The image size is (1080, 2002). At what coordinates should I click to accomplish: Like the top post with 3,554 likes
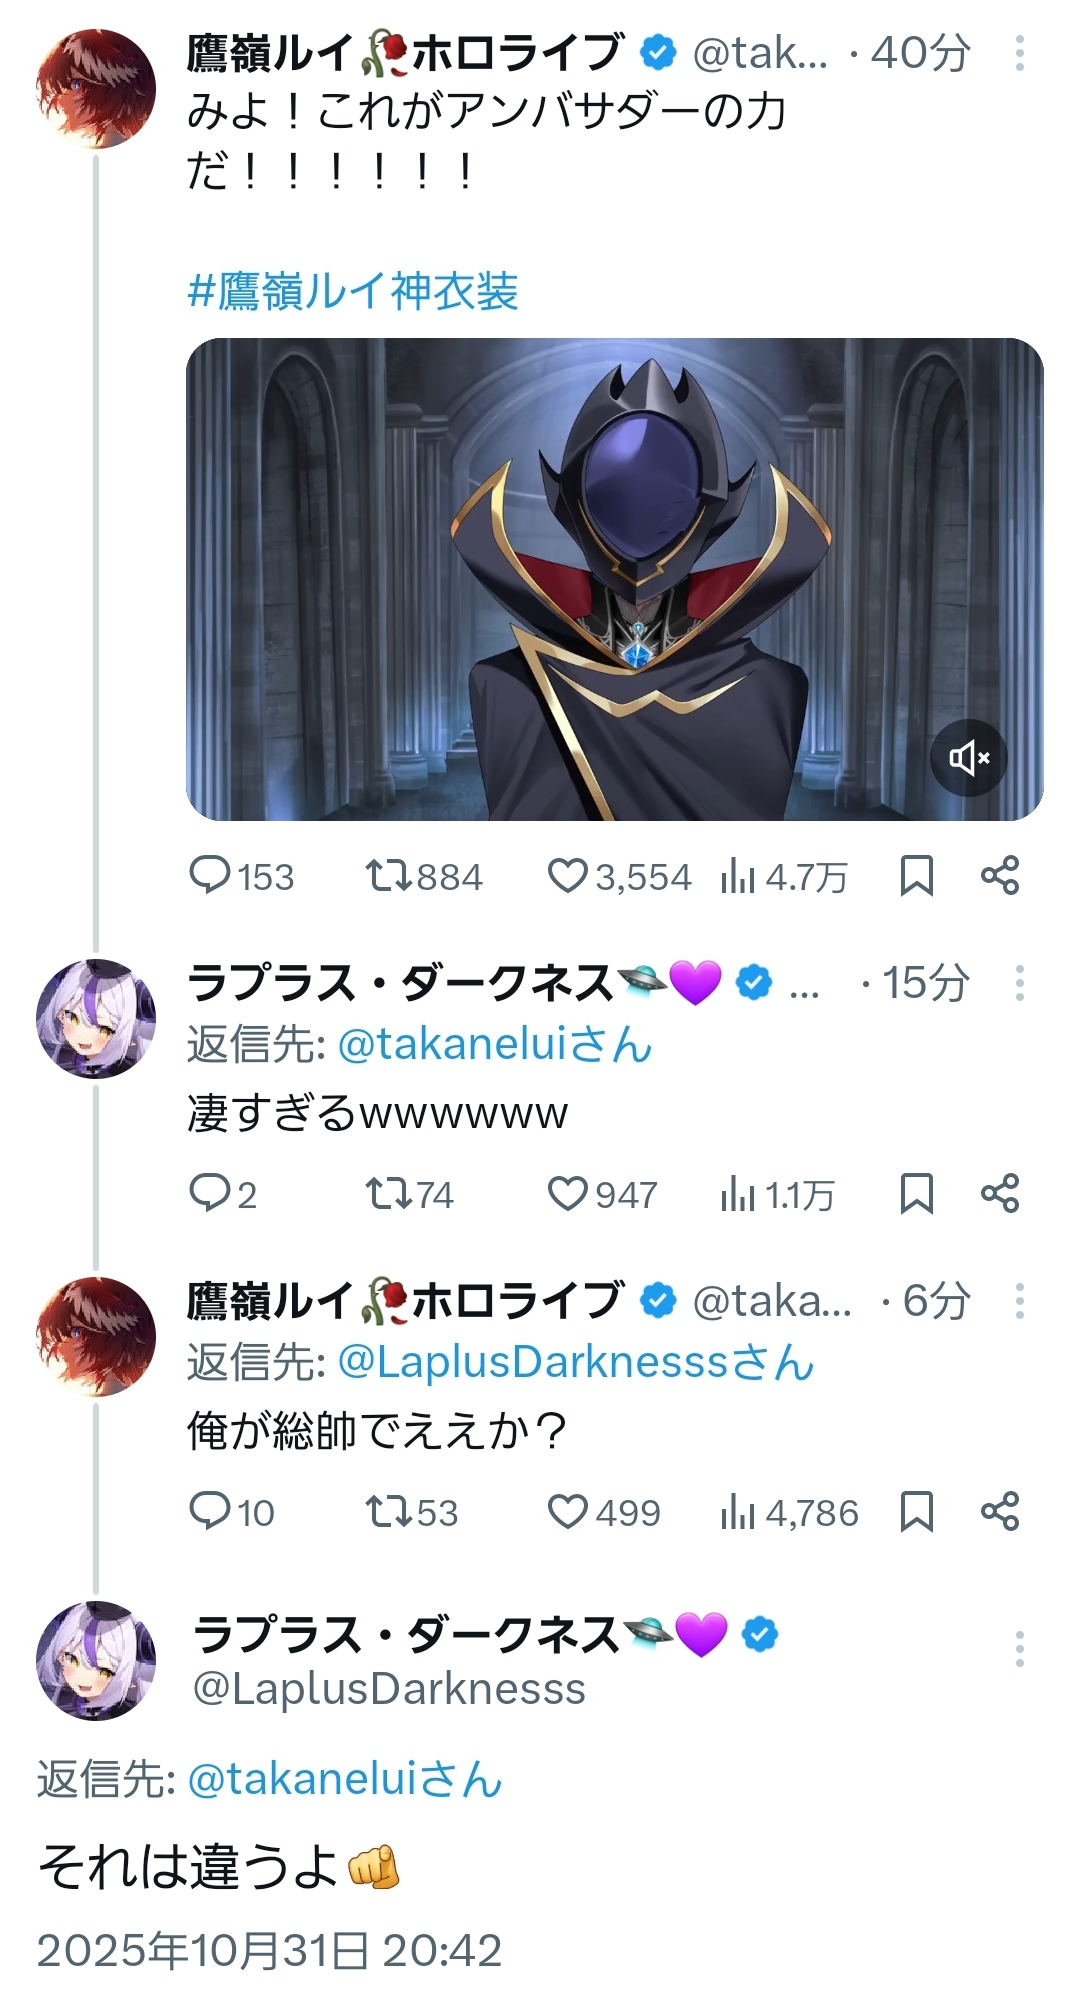point(567,876)
